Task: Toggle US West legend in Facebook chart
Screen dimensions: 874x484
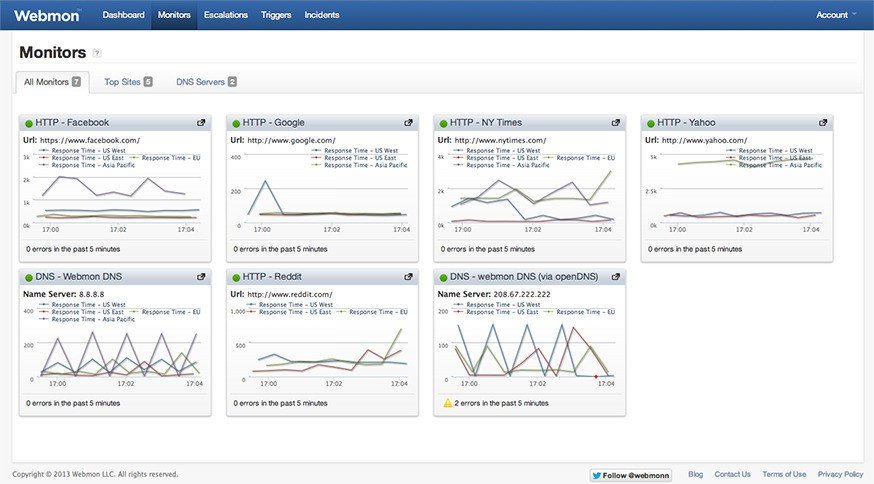Action: pos(82,151)
